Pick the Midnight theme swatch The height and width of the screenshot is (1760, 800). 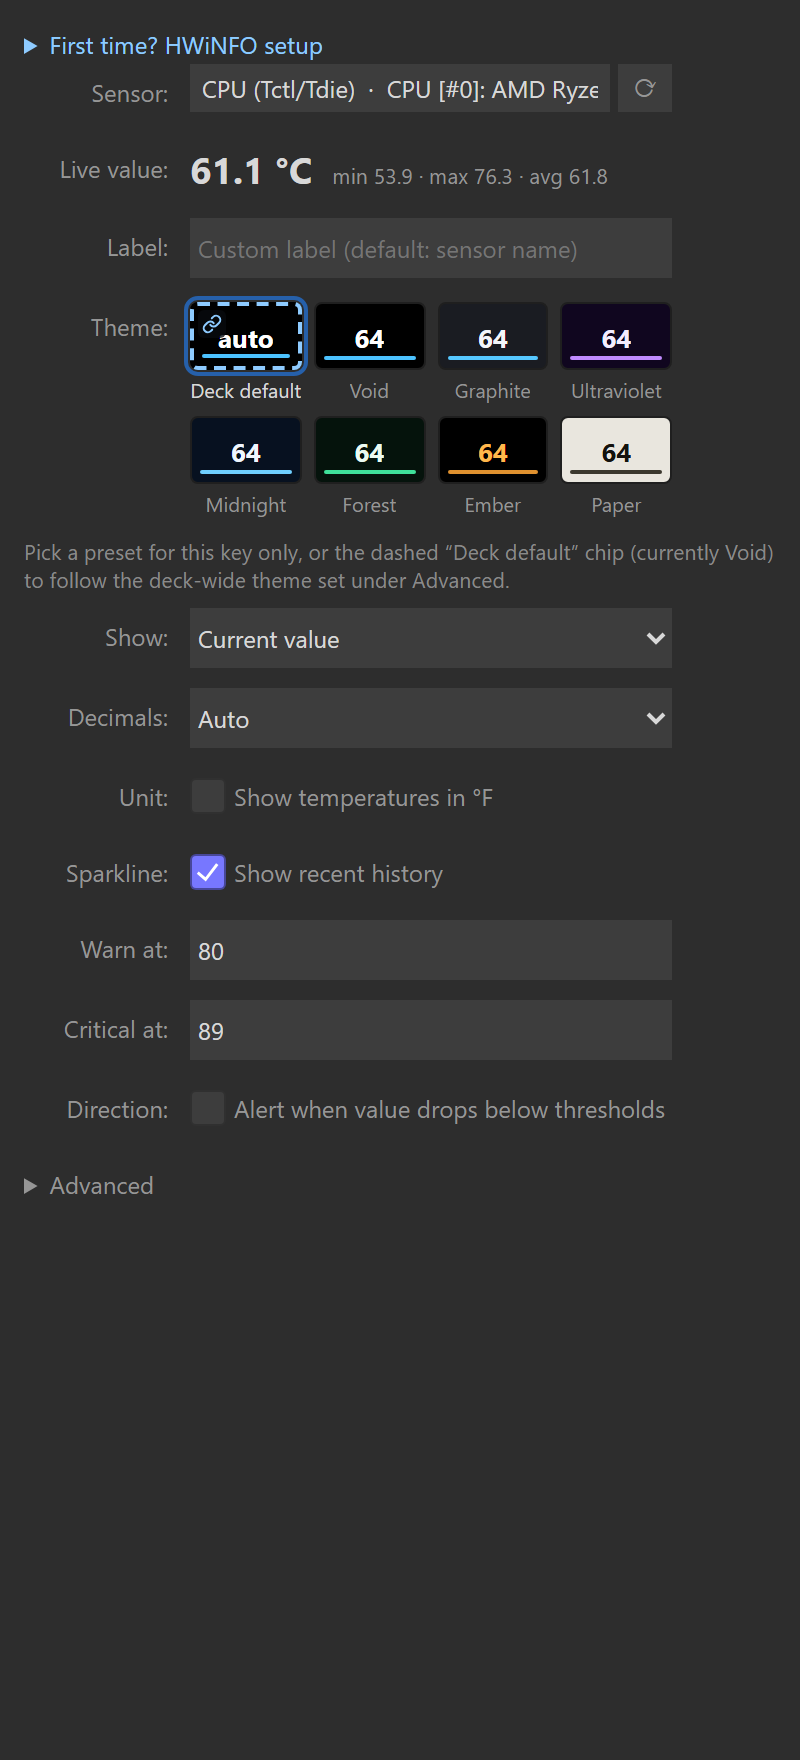coord(246,450)
